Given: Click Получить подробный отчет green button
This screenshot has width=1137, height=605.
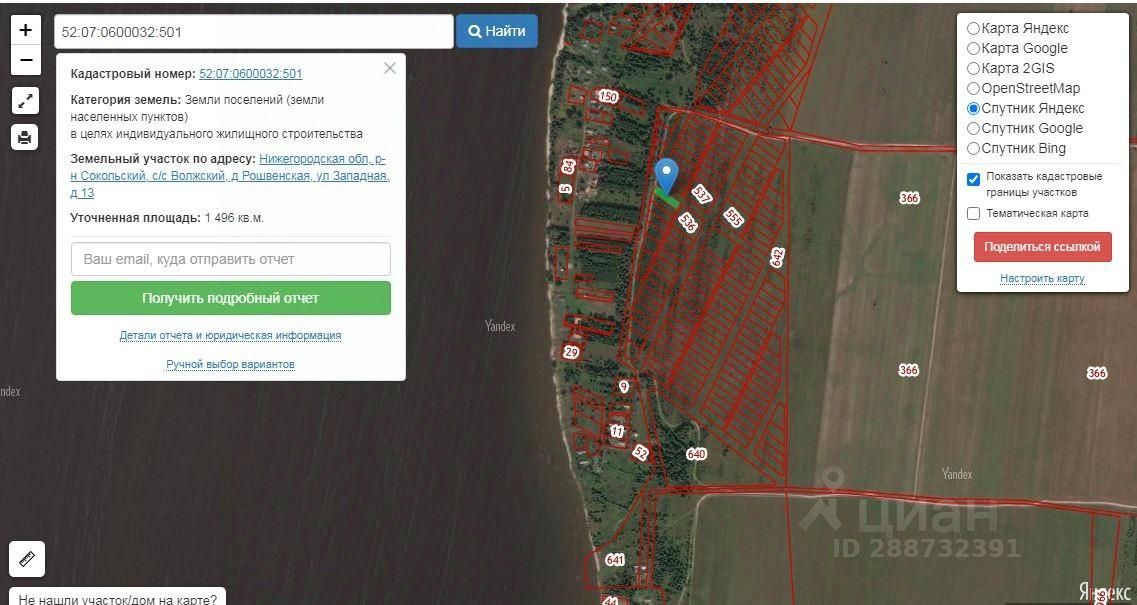Looking at the screenshot, I should 231,298.
